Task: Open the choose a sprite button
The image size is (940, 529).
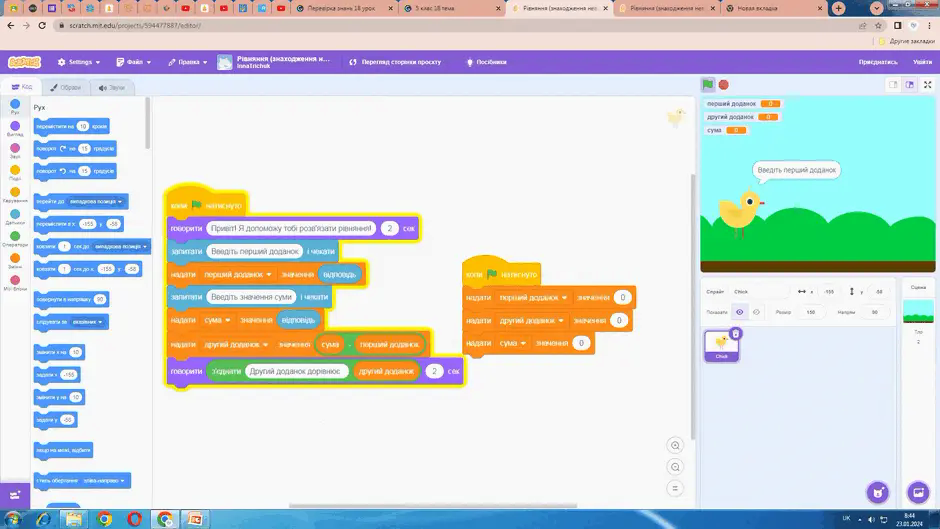Action: coord(878,492)
